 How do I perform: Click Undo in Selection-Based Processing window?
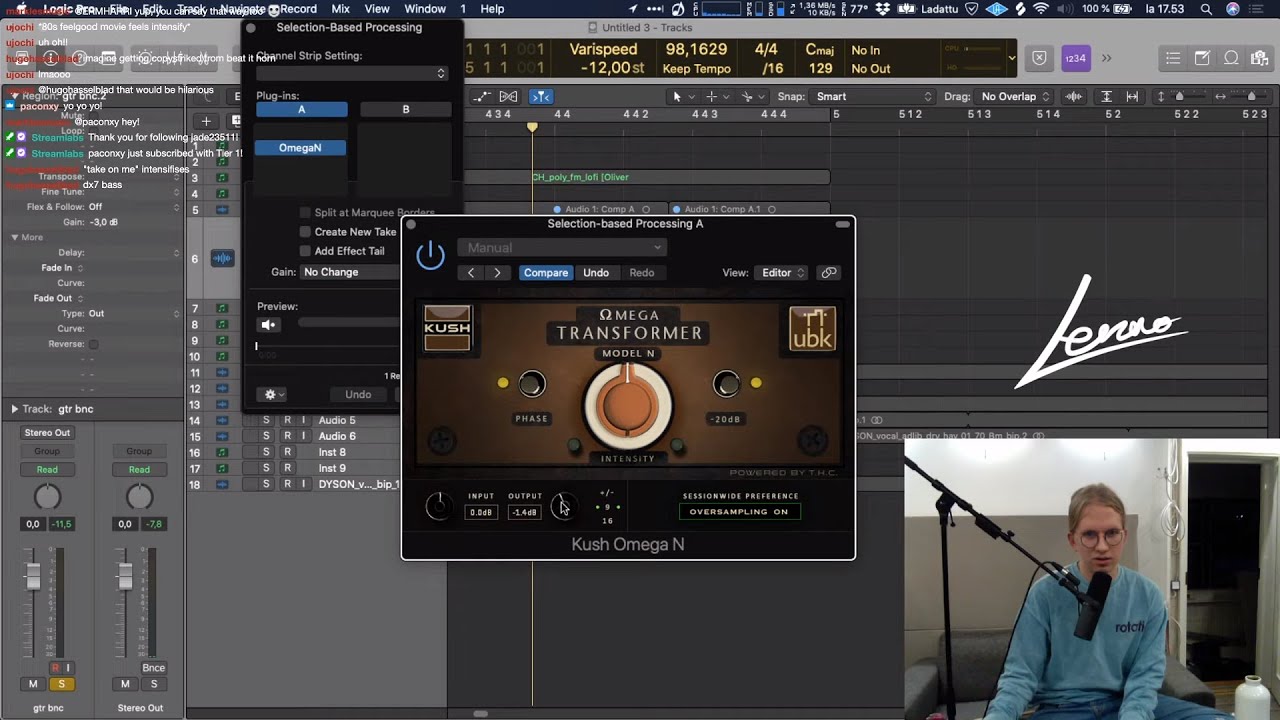[358, 394]
